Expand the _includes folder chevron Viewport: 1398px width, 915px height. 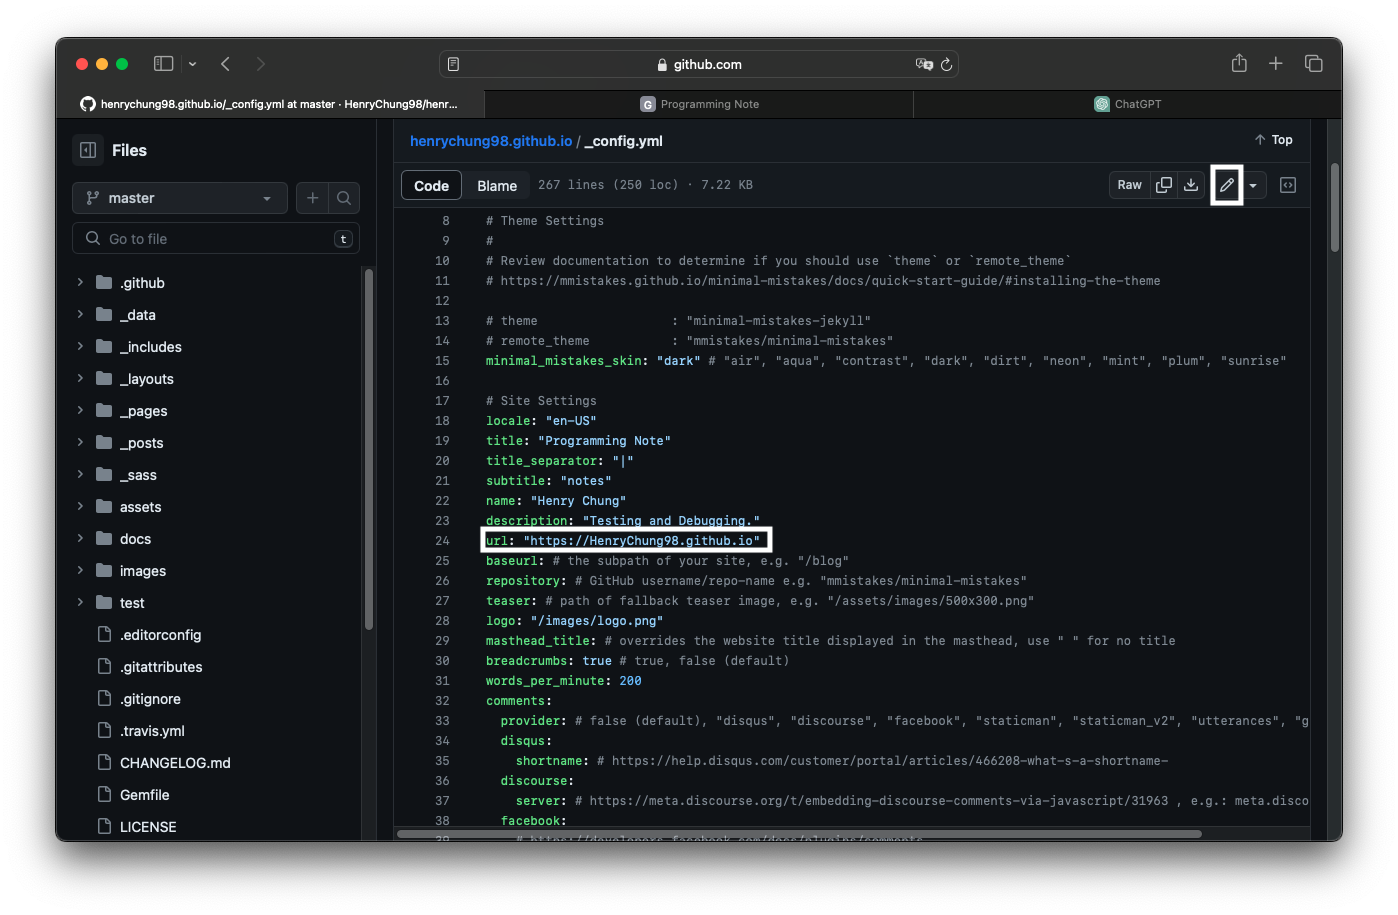tap(80, 347)
